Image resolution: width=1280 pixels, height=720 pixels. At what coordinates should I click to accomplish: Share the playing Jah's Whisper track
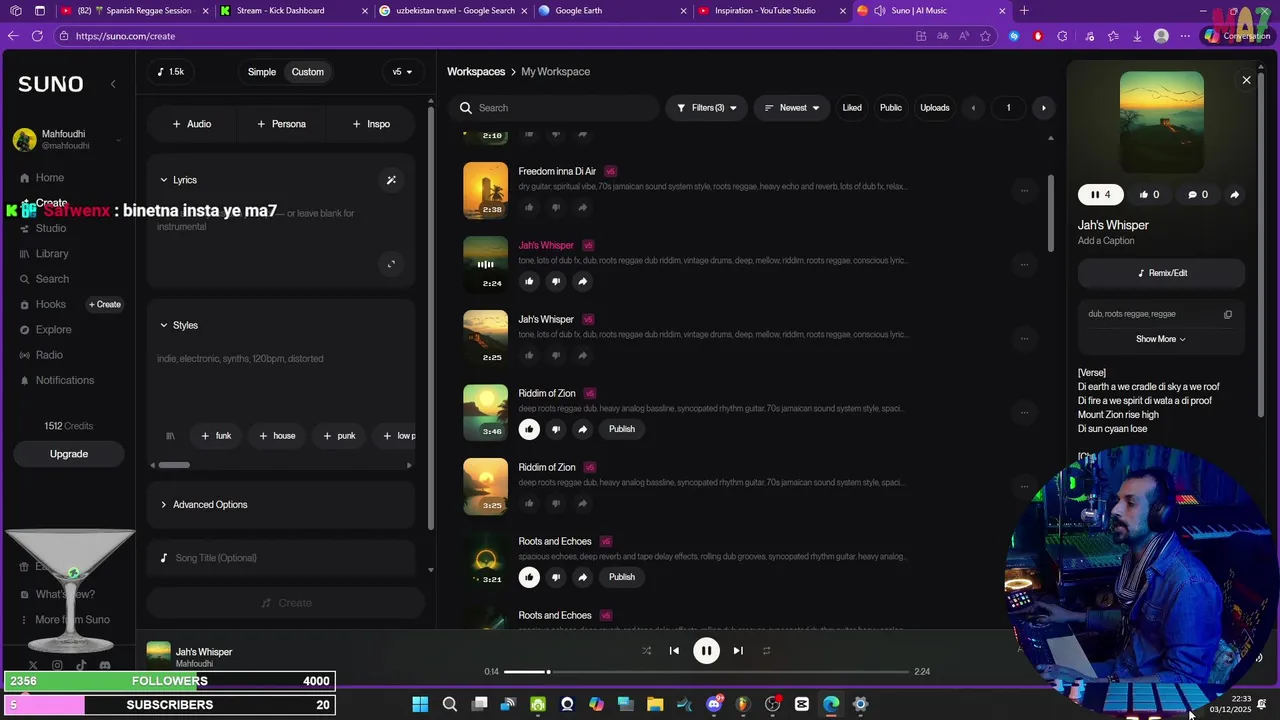pyautogui.click(x=583, y=281)
